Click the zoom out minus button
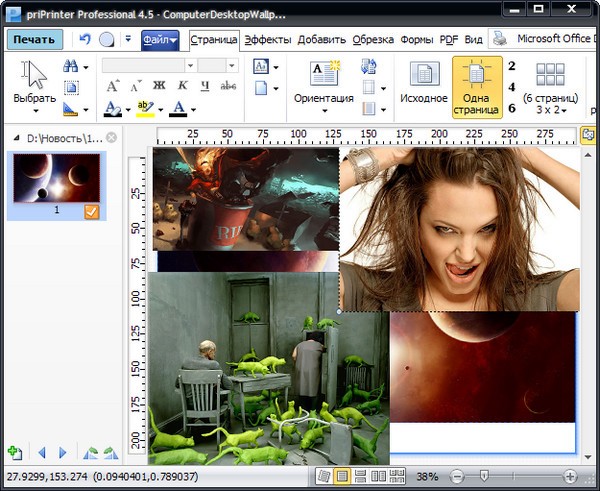600x491 pixels. point(457,477)
